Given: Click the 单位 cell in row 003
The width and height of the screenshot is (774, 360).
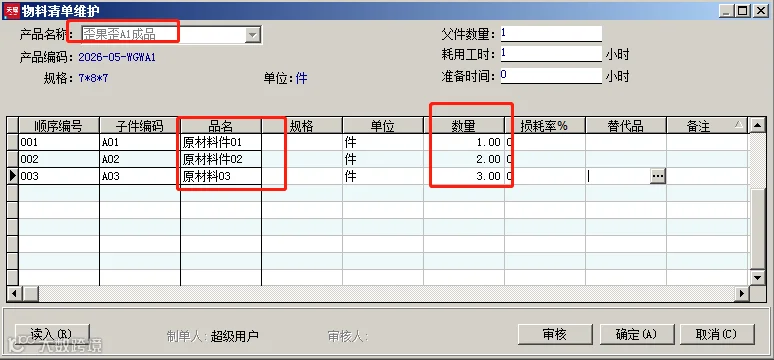Looking at the screenshot, I should pyautogui.click(x=383, y=176).
